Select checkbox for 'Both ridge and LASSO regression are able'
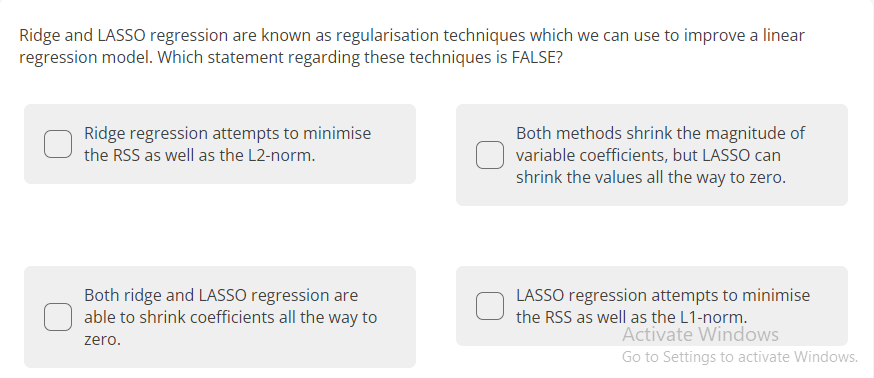 pos(58,317)
